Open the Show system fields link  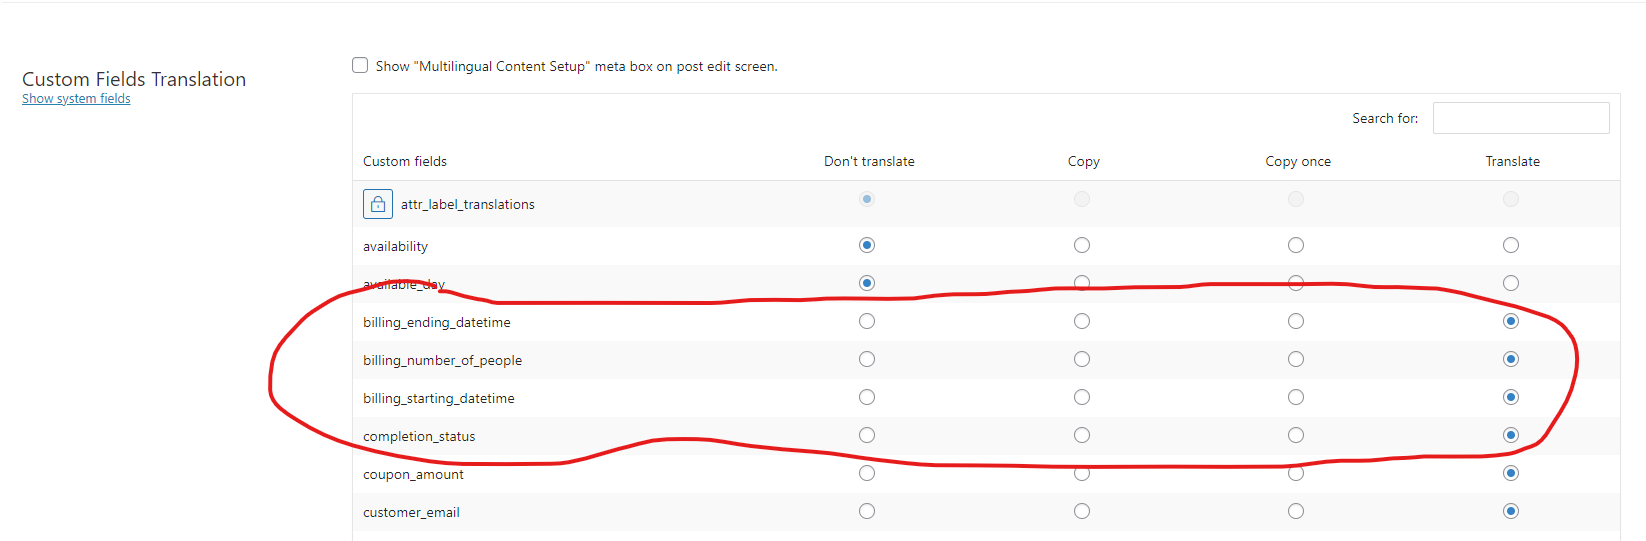pyautogui.click(x=76, y=98)
